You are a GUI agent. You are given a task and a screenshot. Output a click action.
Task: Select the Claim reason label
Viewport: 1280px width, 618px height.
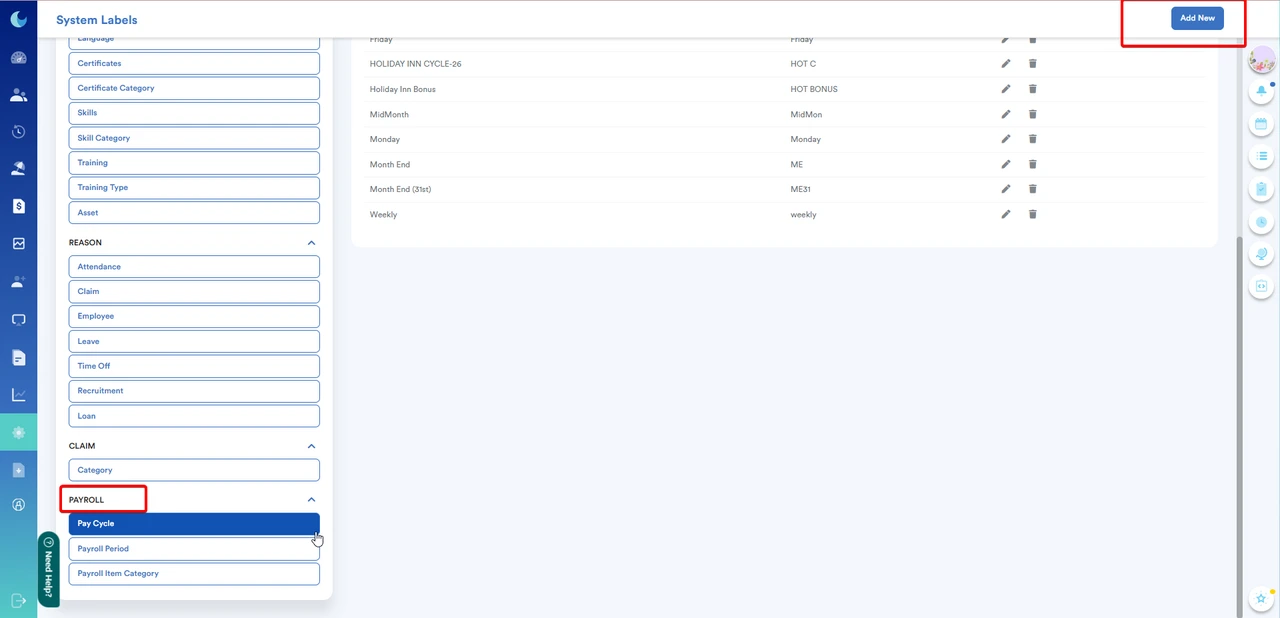tap(194, 291)
